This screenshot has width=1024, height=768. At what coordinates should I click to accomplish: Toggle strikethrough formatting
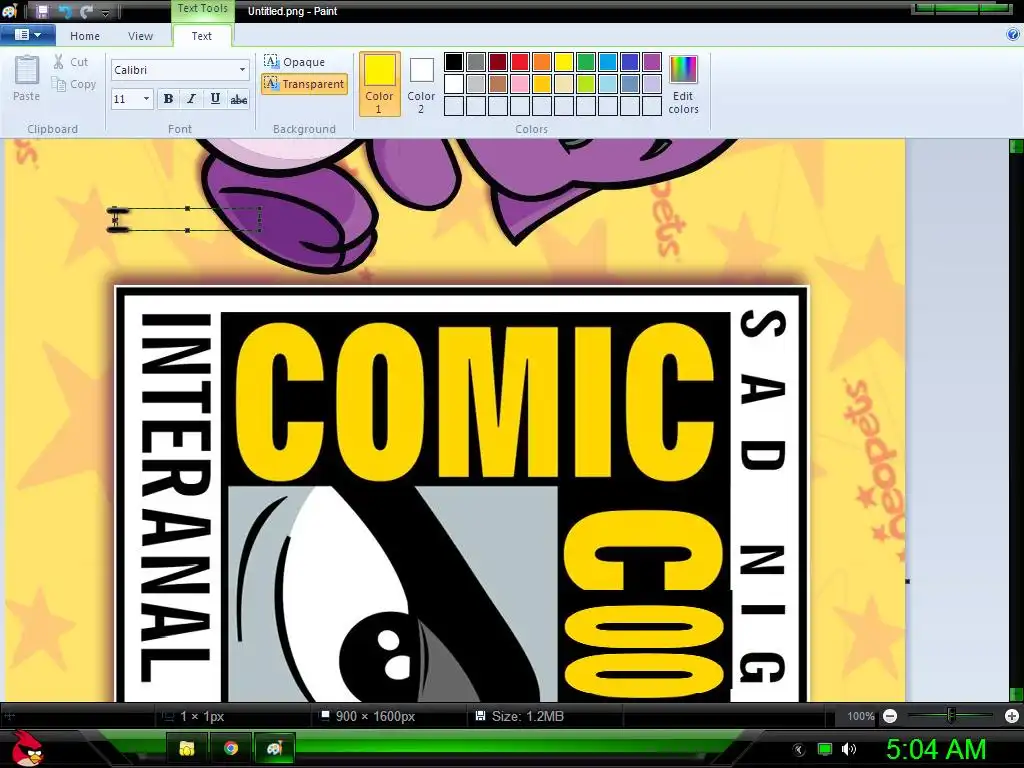coord(239,99)
